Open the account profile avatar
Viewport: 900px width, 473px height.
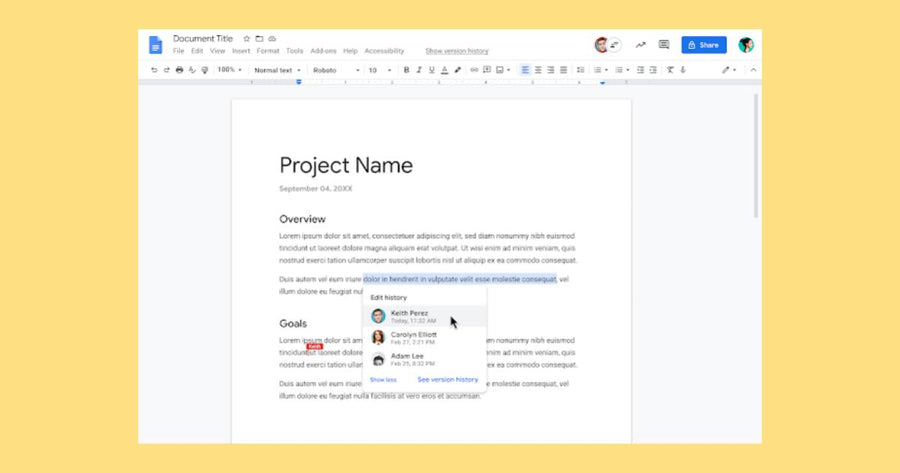(746, 45)
